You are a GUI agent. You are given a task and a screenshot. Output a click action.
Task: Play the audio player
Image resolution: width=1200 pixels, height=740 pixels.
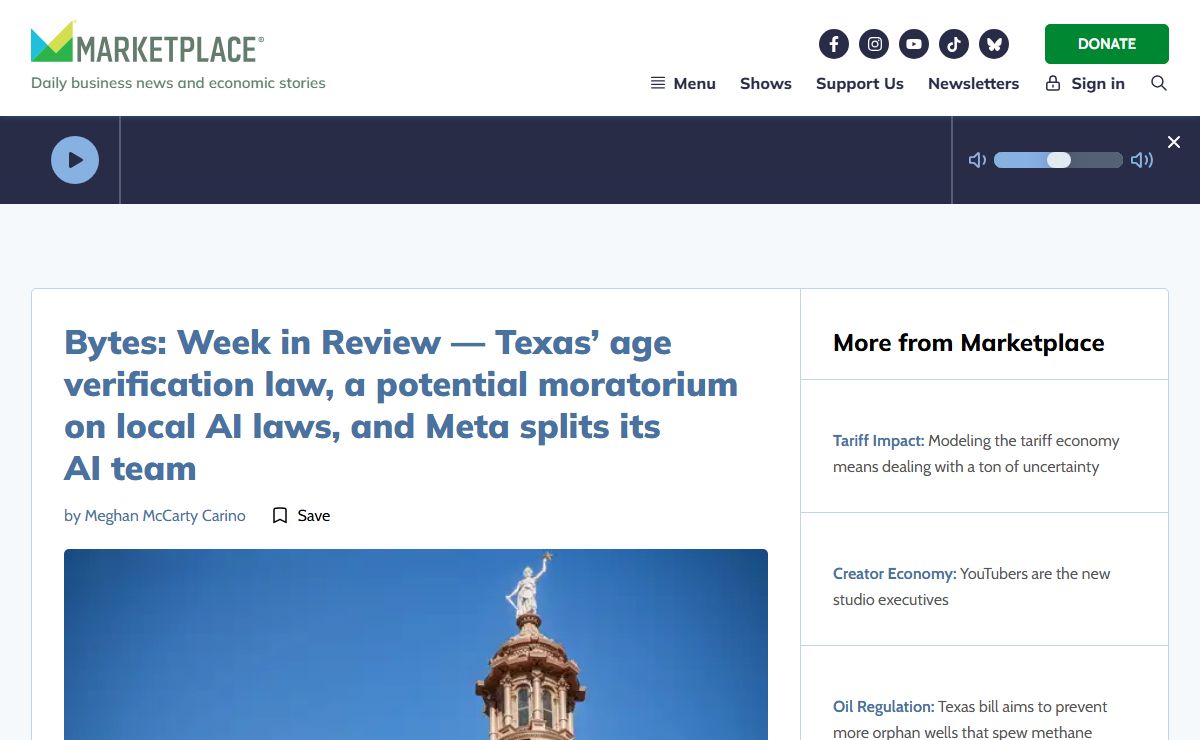pos(75,160)
